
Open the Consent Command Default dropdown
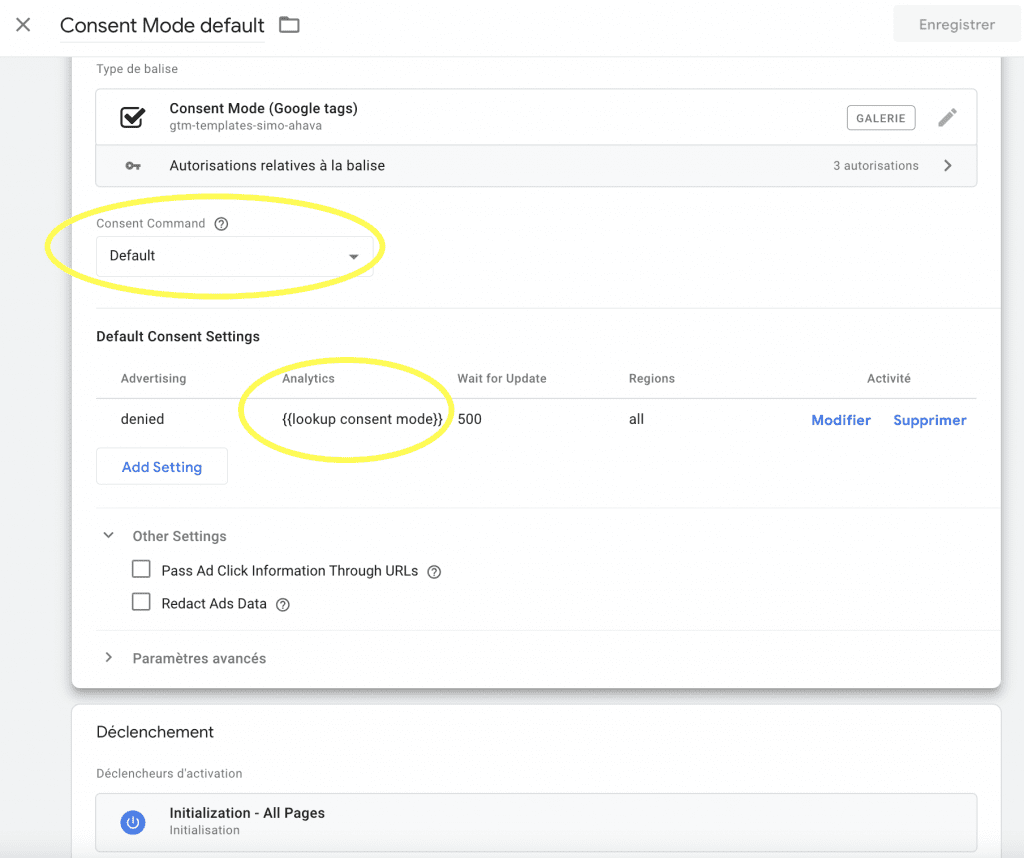[234, 256]
